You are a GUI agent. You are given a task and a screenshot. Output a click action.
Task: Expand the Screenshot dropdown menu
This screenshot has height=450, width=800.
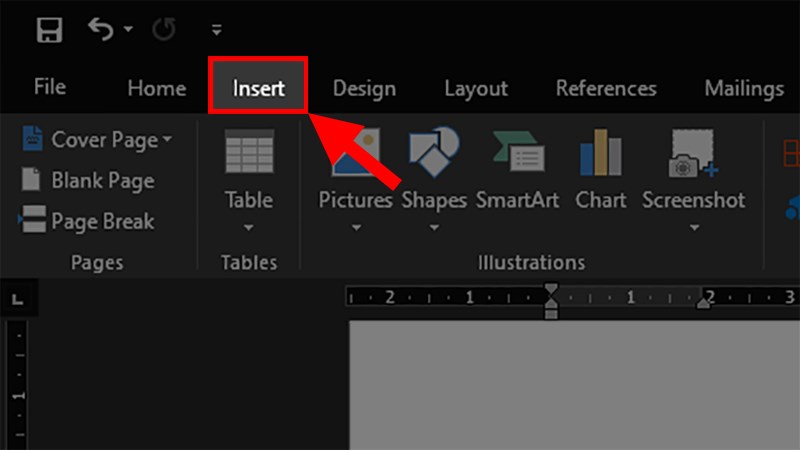tap(693, 227)
